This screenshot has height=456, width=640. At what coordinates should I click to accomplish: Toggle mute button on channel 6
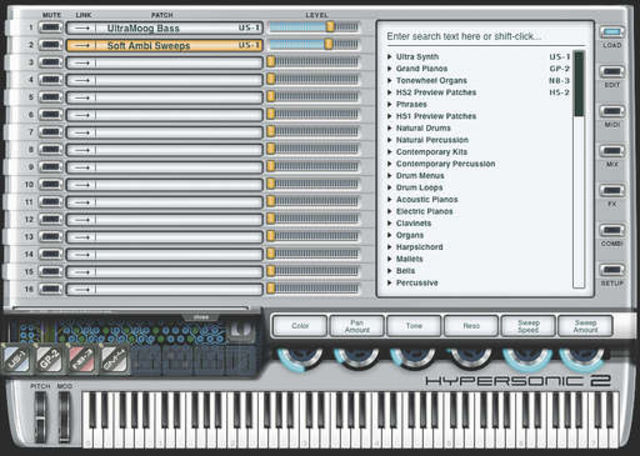pos(51,115)
